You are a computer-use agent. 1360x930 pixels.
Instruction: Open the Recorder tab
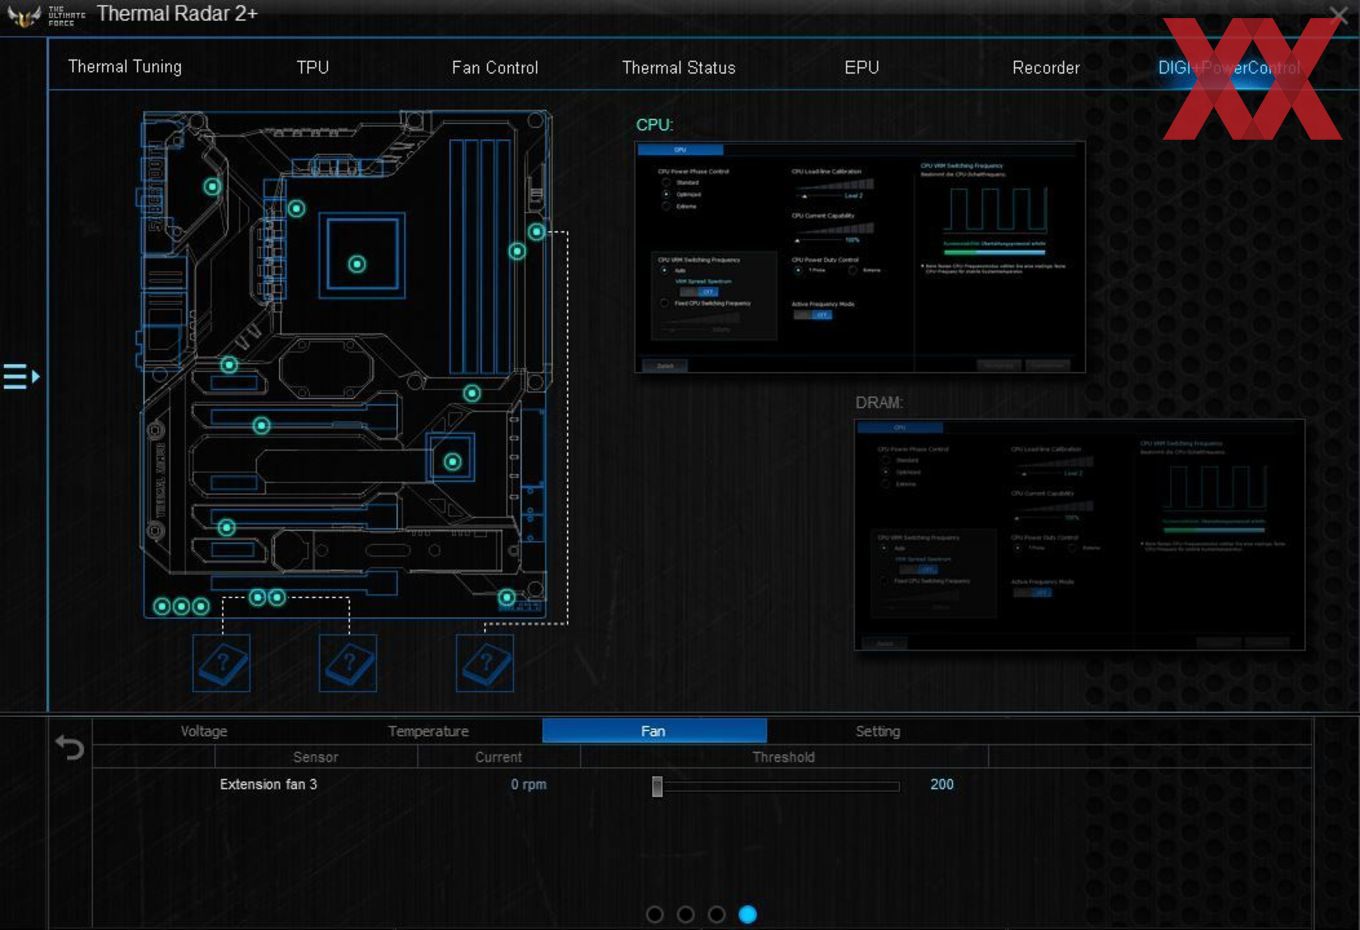pyautogui.click(x=1046, y=67)
